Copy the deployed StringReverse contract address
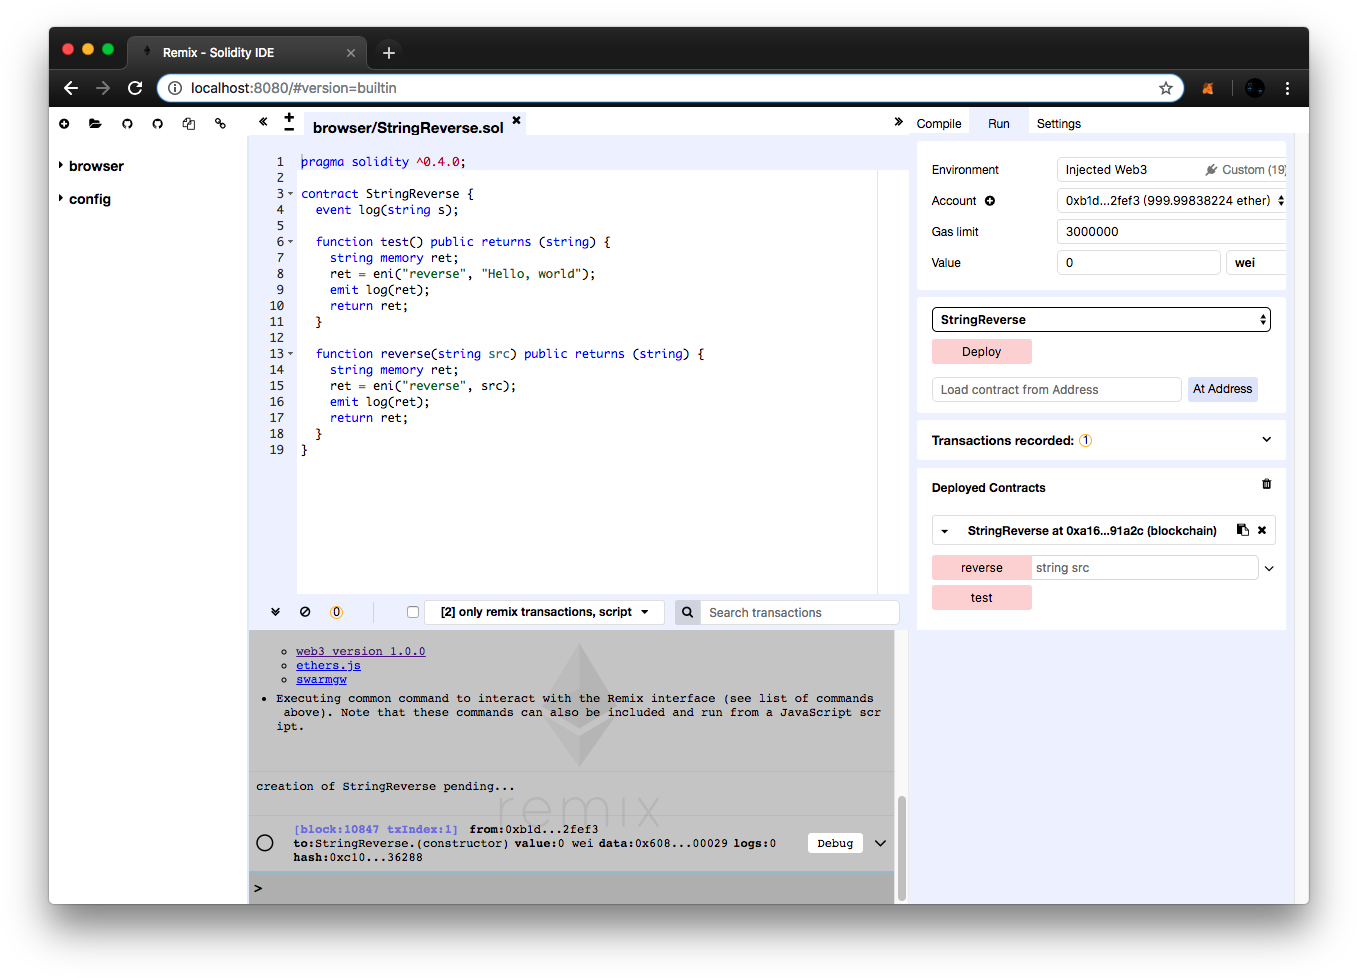Screen dimensions: 1357x978 pyautogui.click(x=1242, y=530)
